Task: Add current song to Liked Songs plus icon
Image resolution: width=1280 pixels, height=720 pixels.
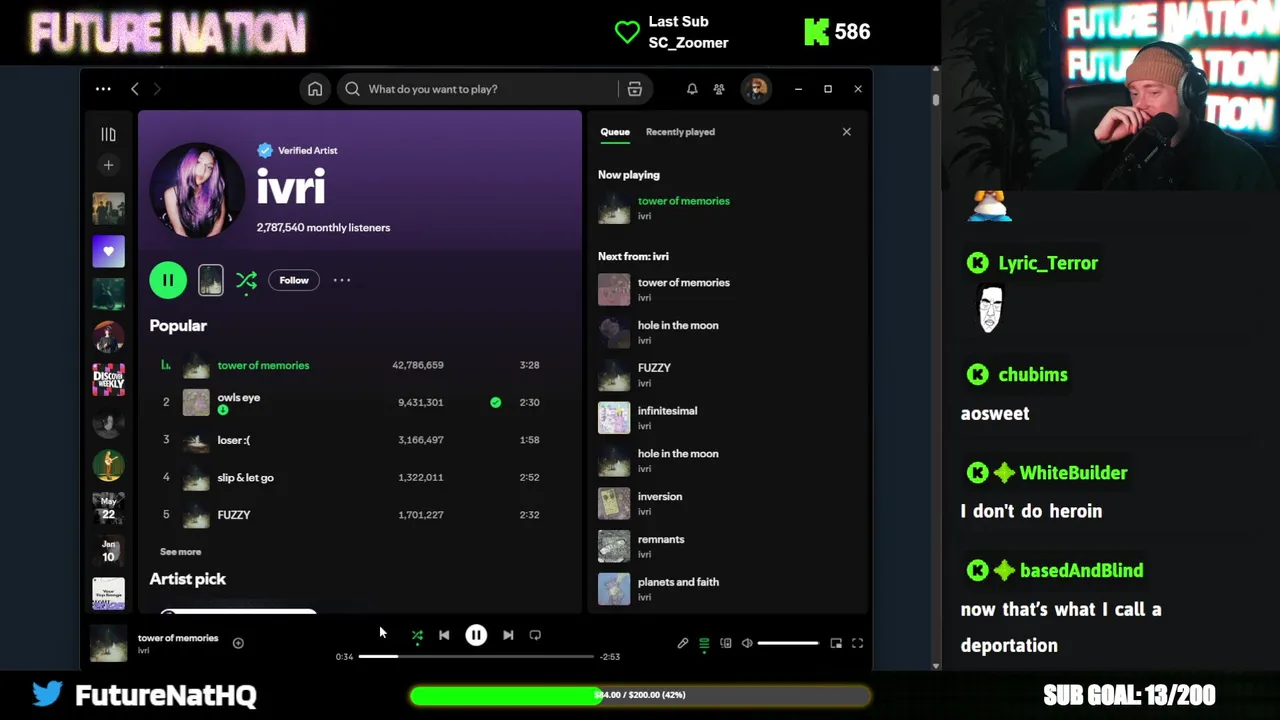Action: (238, 643)
